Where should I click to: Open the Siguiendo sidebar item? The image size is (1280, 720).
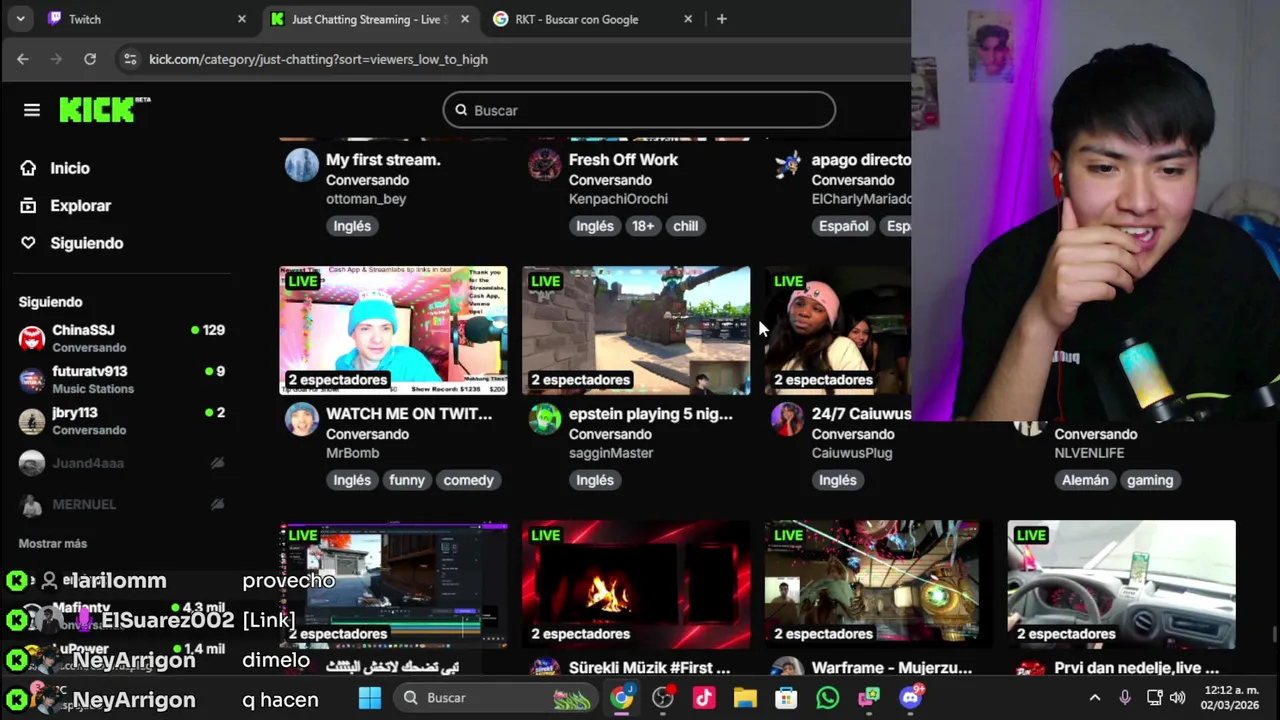72,243
